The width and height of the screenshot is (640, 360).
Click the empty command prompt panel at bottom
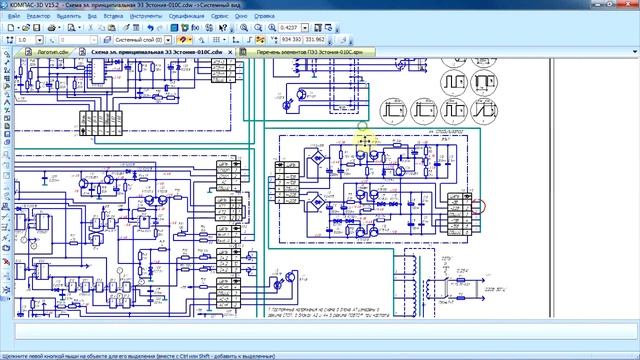[x=326, y=331]
